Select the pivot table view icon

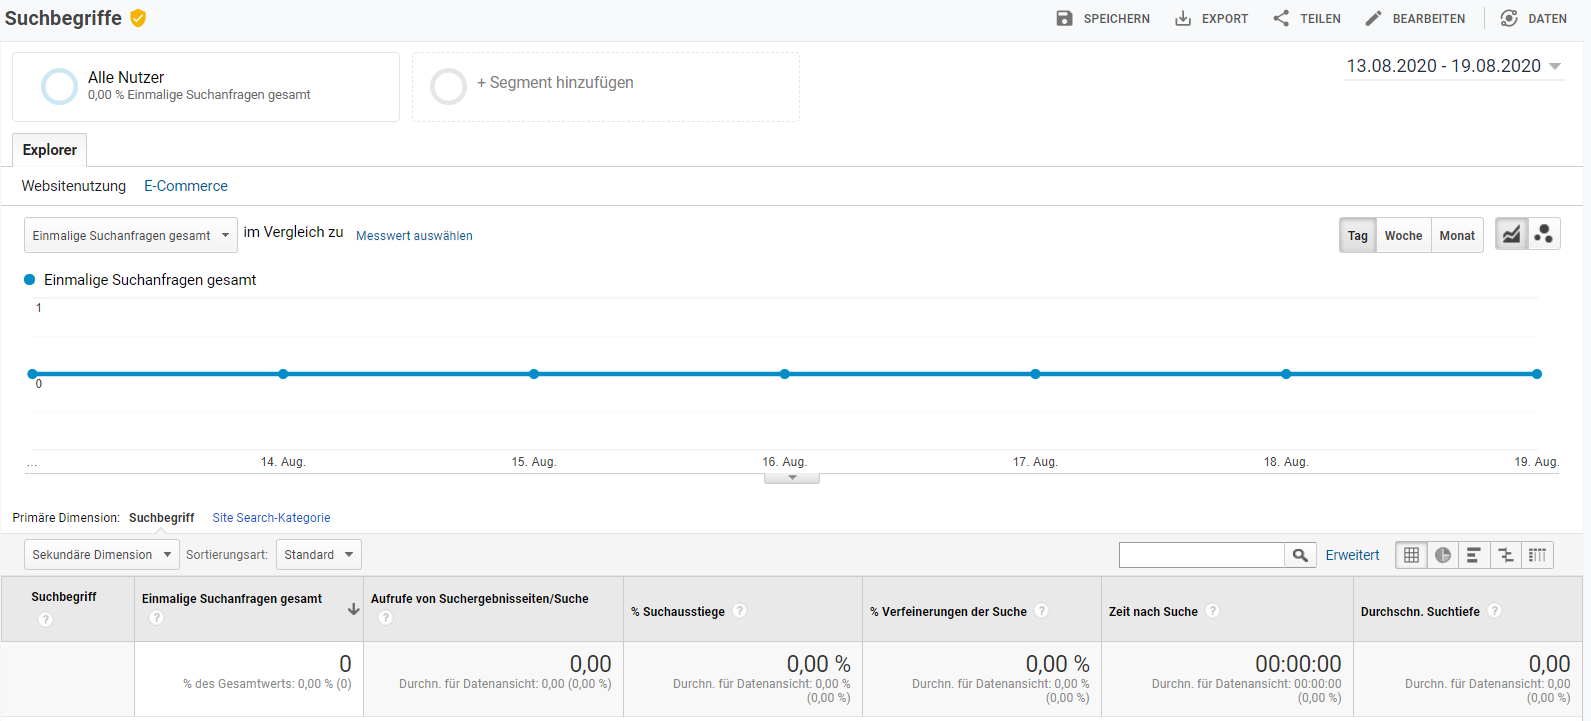point(1537,555)
